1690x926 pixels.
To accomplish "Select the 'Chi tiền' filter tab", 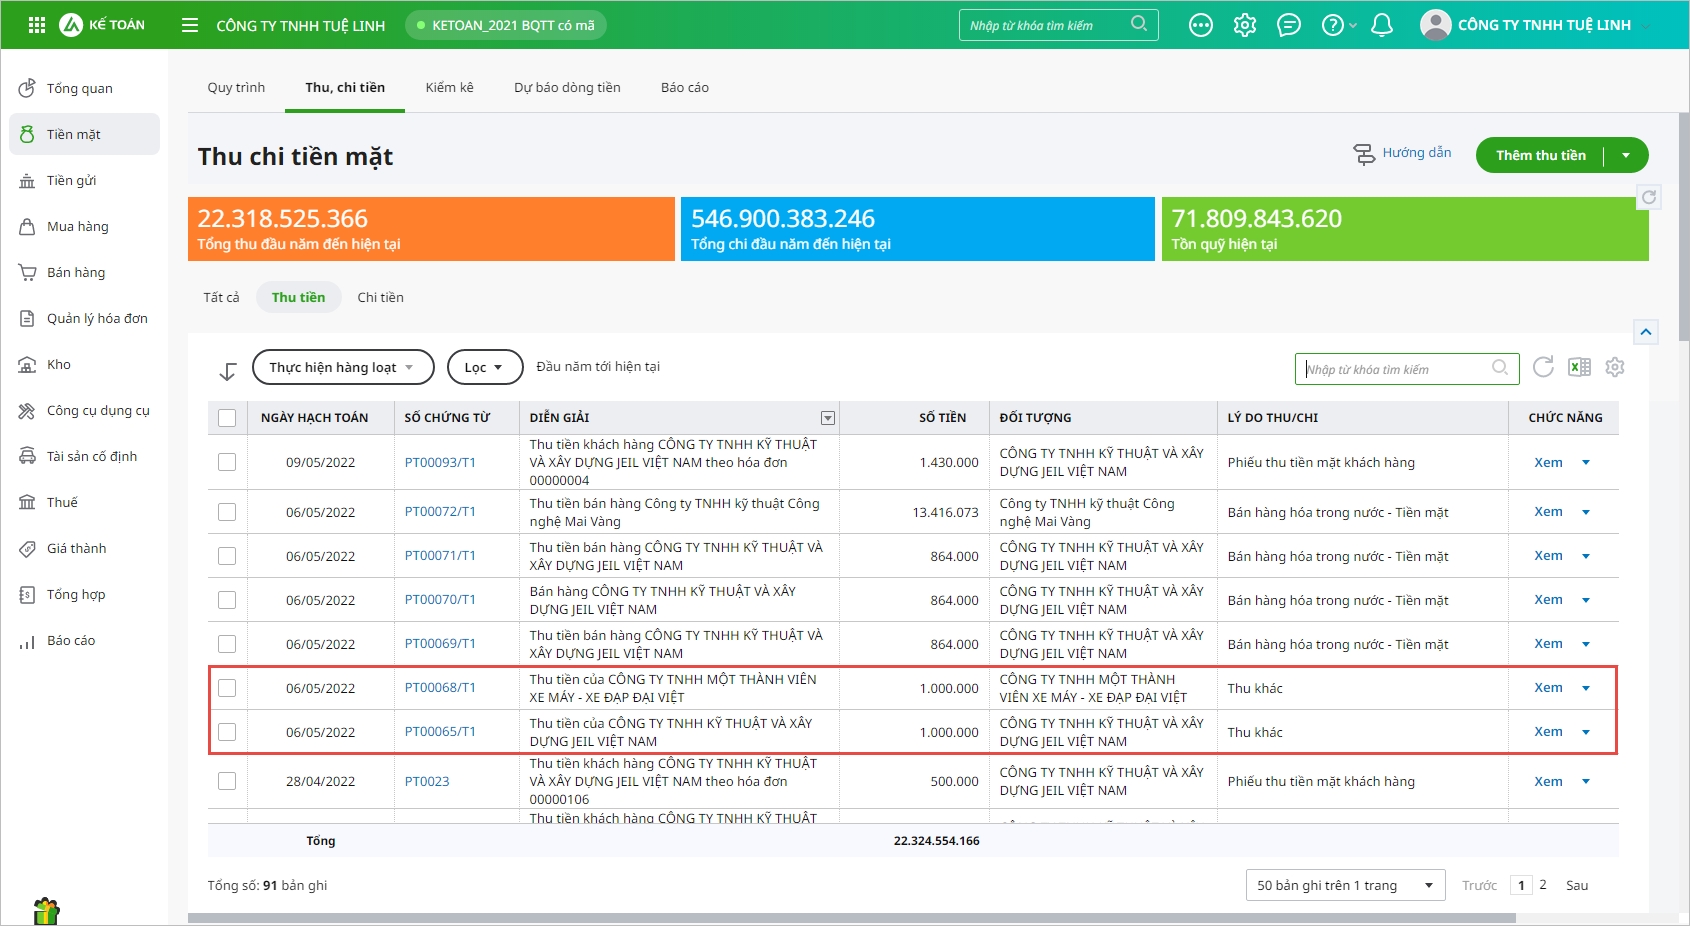I will click(x=380, y=297).
